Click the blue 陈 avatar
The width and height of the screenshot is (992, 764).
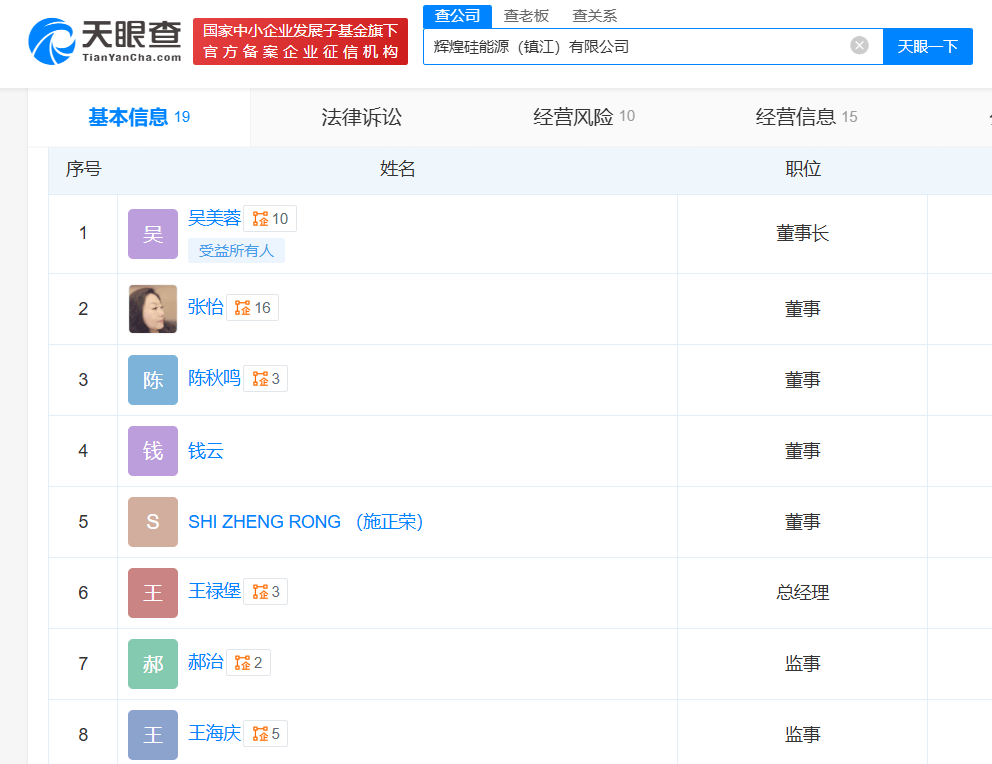pyautogui.click(x=153, y=379)
